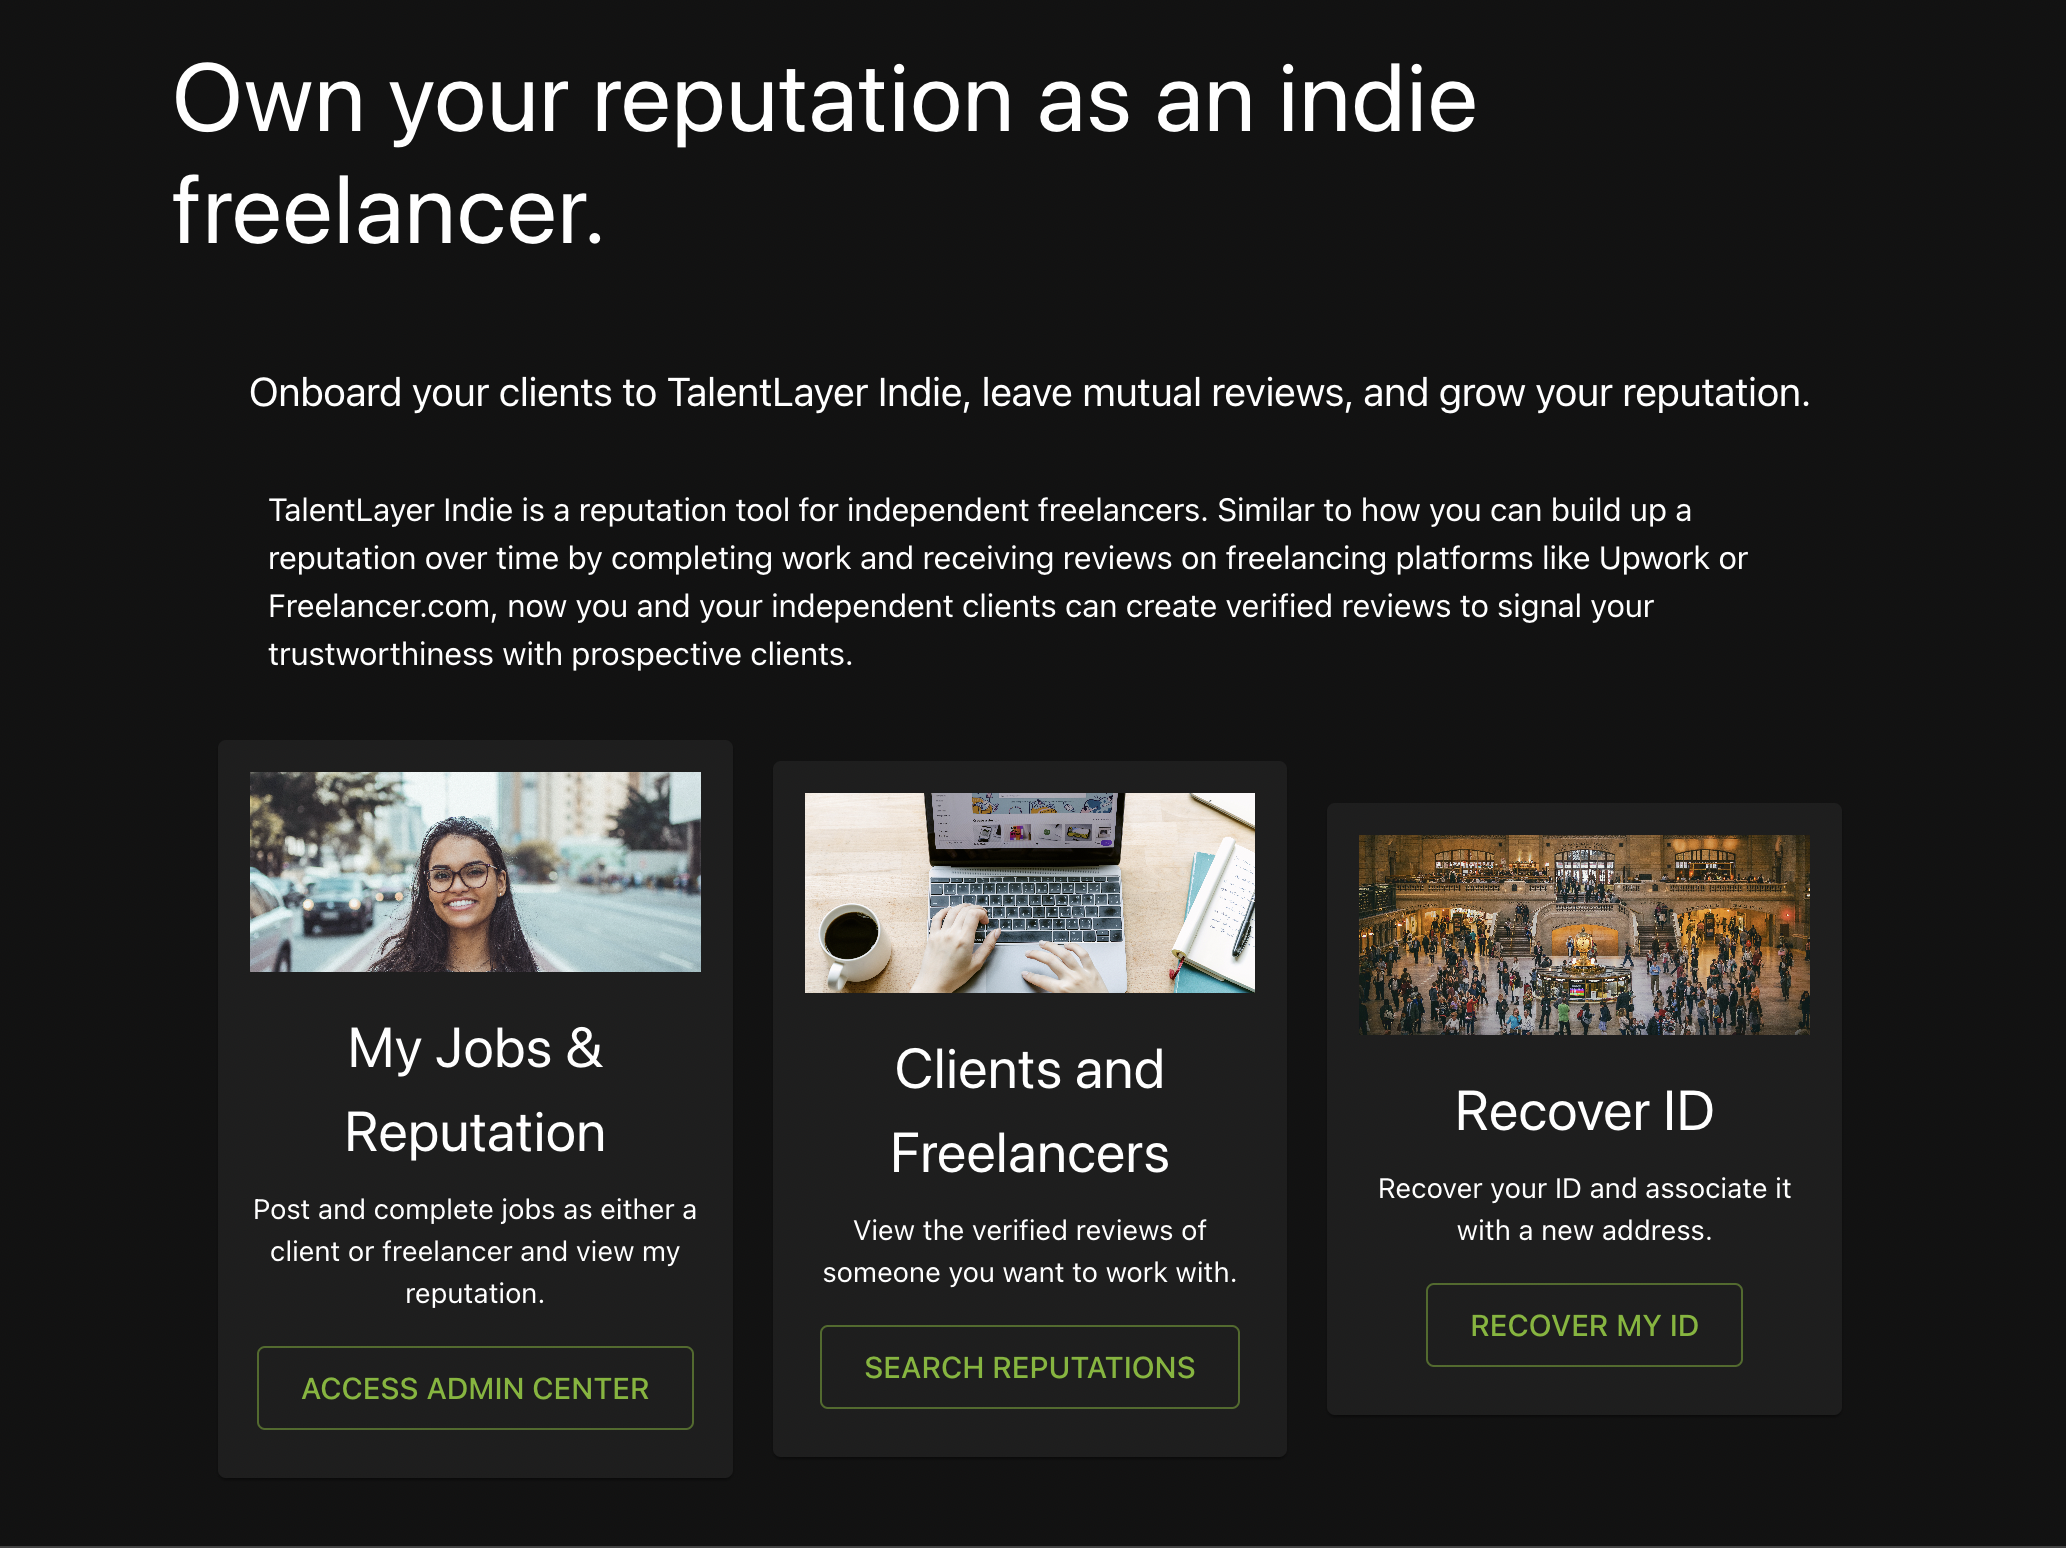Click the smiling woman with glasses photo
The width and height of the screenshot is (2066, 1548).
[475, 871]
